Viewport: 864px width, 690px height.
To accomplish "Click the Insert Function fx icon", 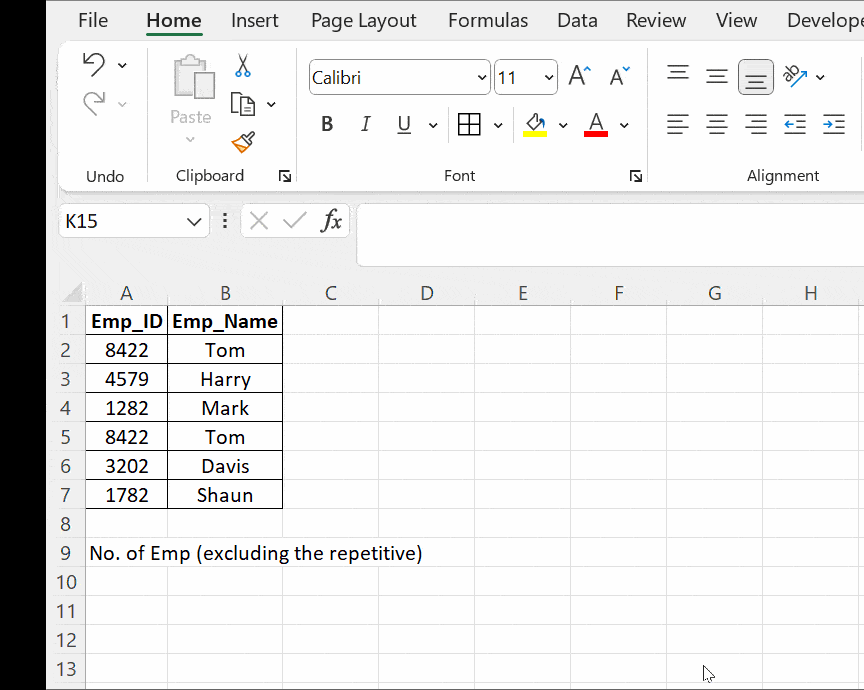I will (x=332, y=221).
